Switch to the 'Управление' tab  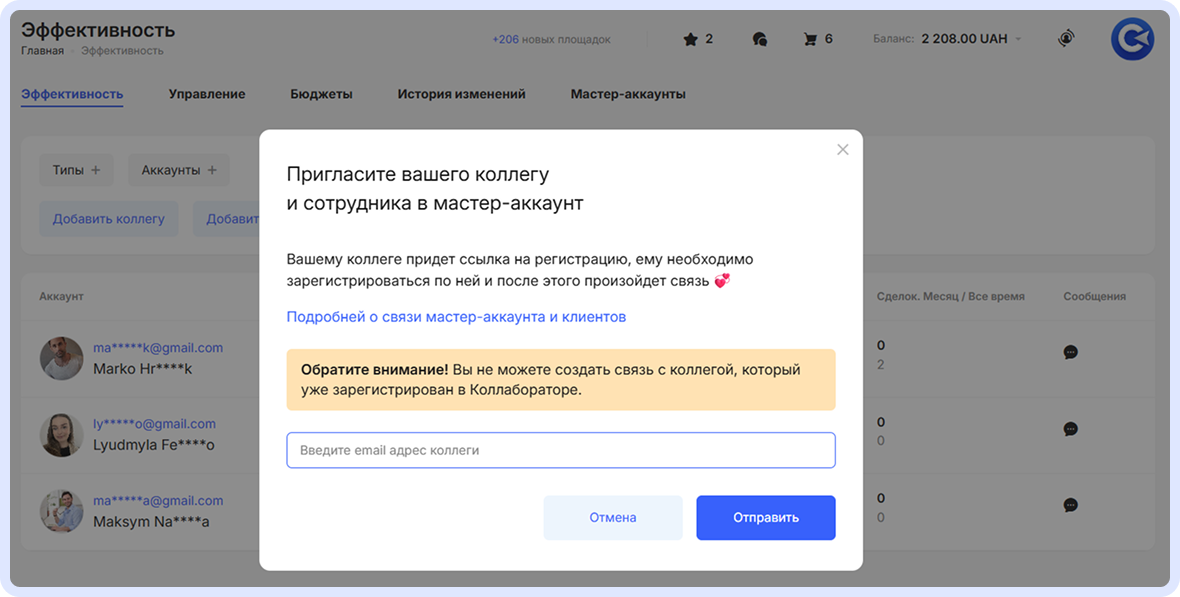pos(207,94)
